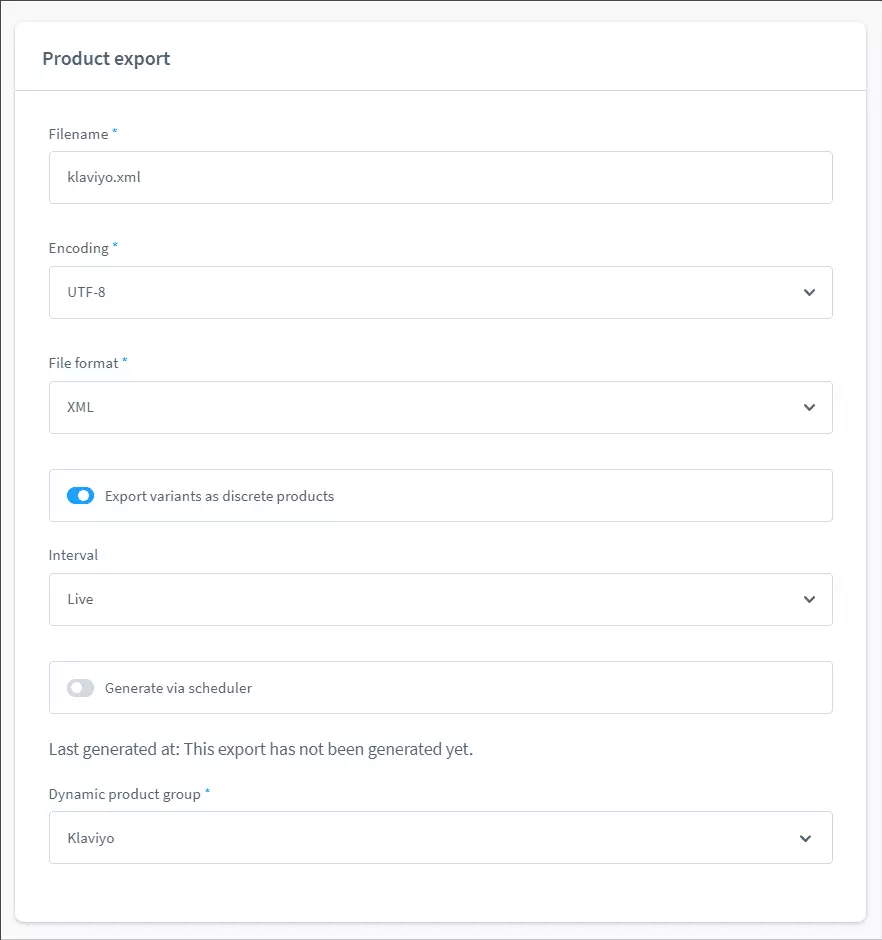
Task: Click the File format label
Action: (84, 363)
